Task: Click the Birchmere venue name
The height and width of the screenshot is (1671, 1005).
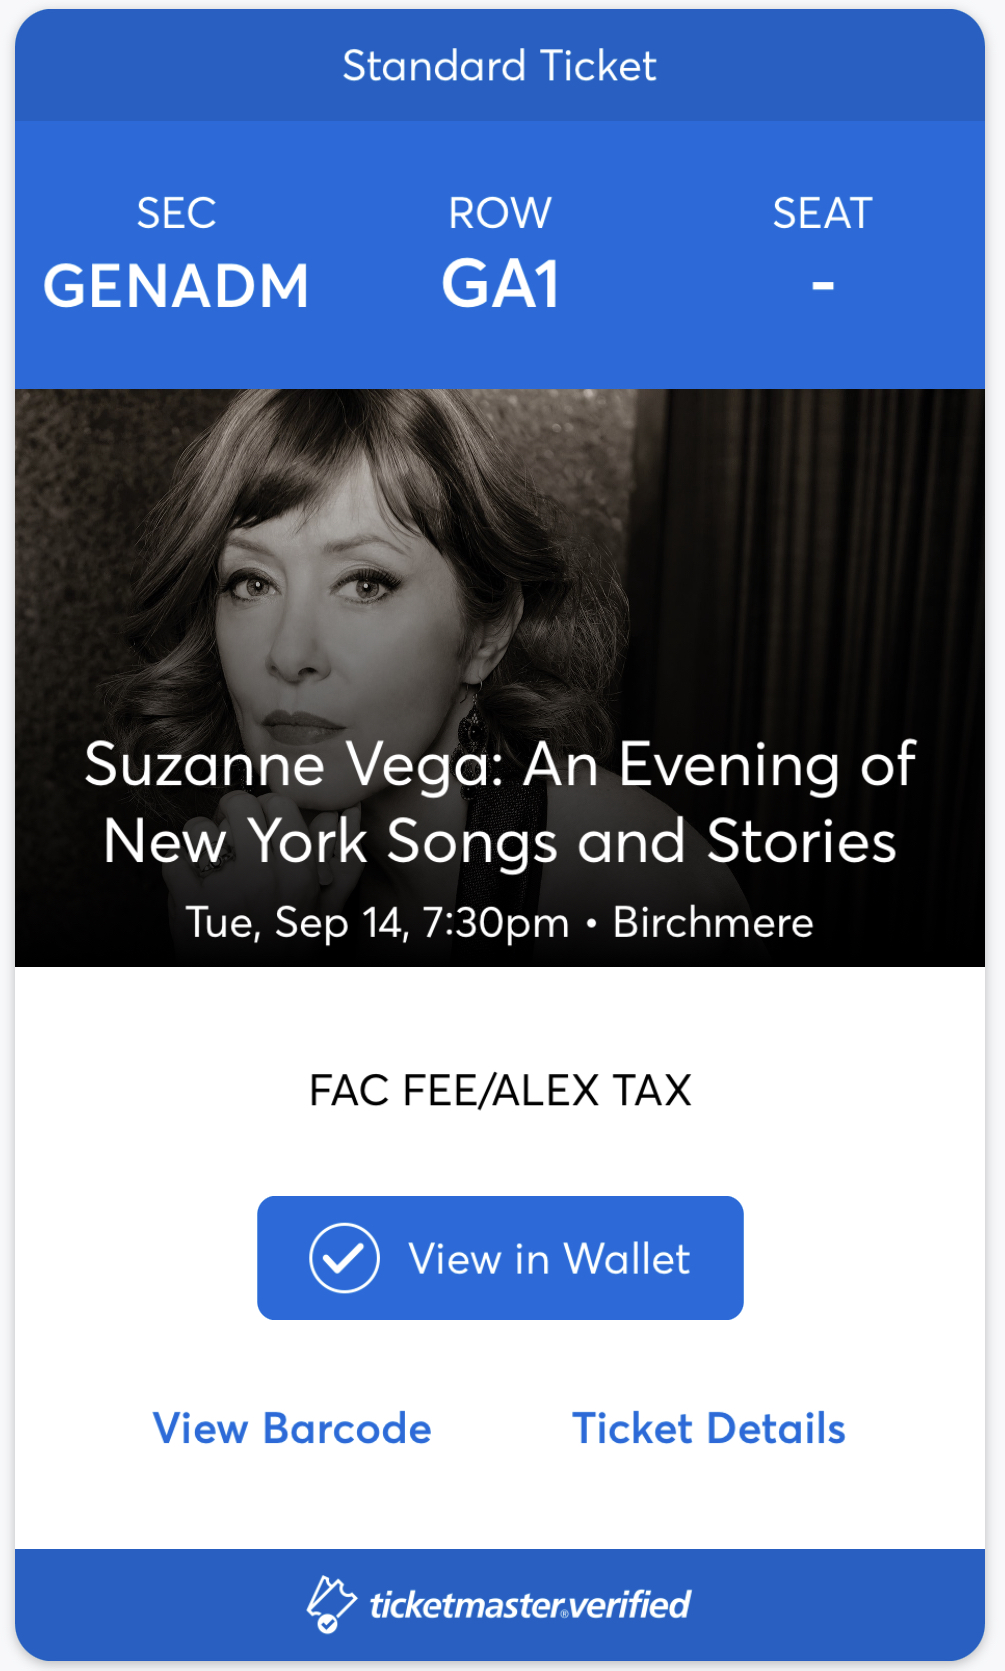Action: [x=713, y=922]
